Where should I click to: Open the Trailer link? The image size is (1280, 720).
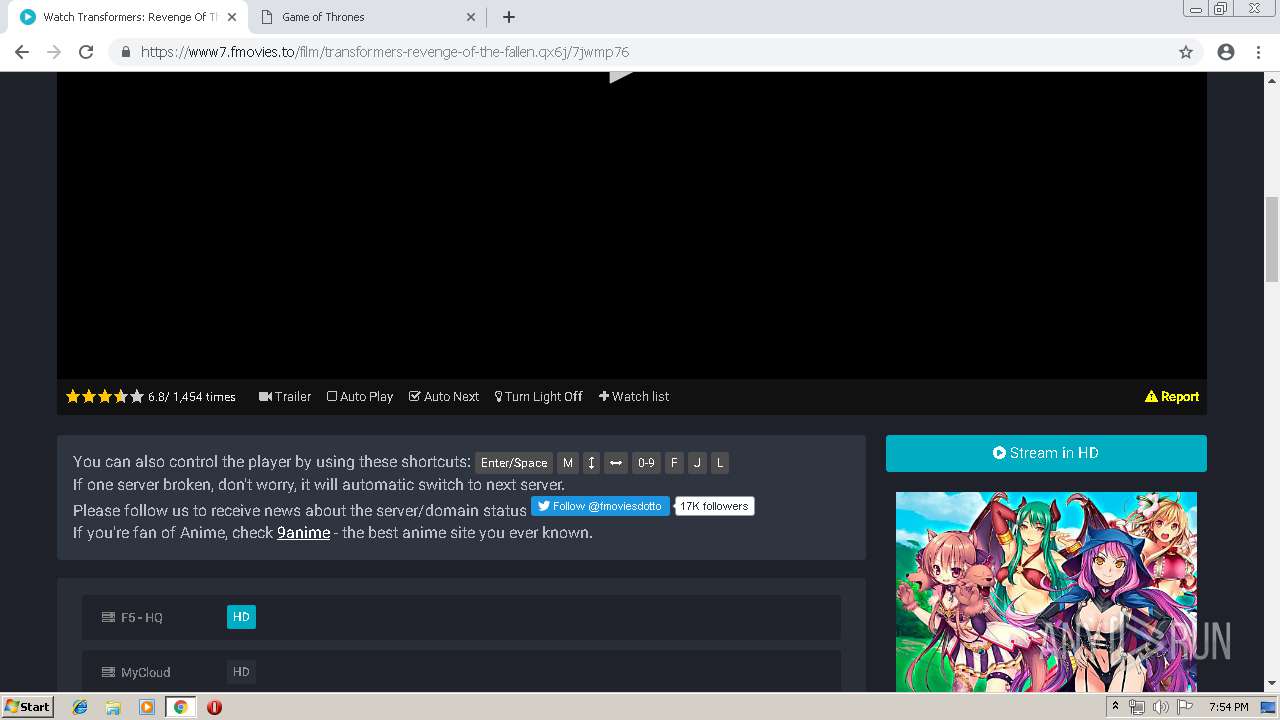[x=285, y=397]
